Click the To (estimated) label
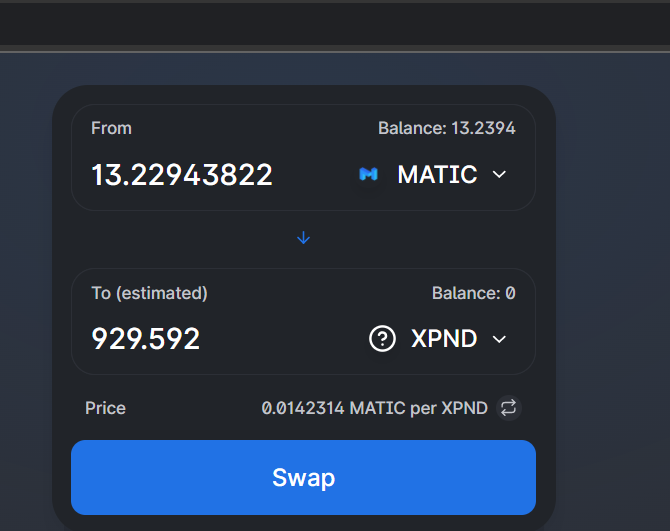Screen dimensions: 670x531 pyautogui.click(x=149, y=293)
